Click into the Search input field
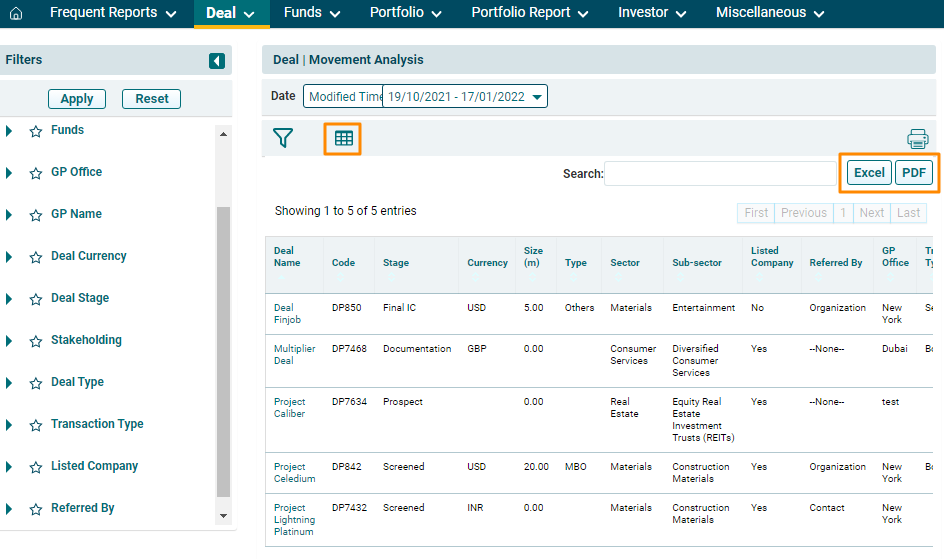The width and height of the screenshot is (944, 559). [x=720, y=174]
